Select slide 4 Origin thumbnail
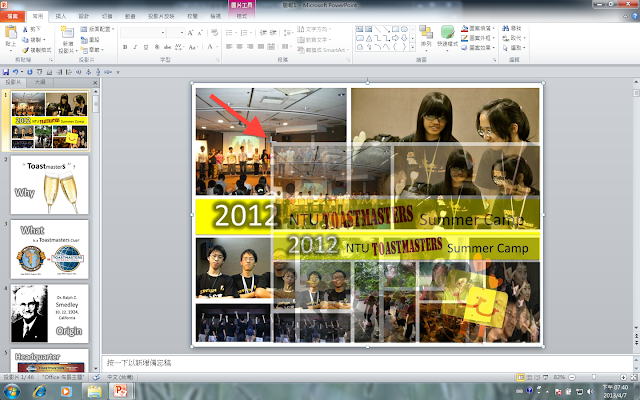The image size is (640, 400). [49, 313]
